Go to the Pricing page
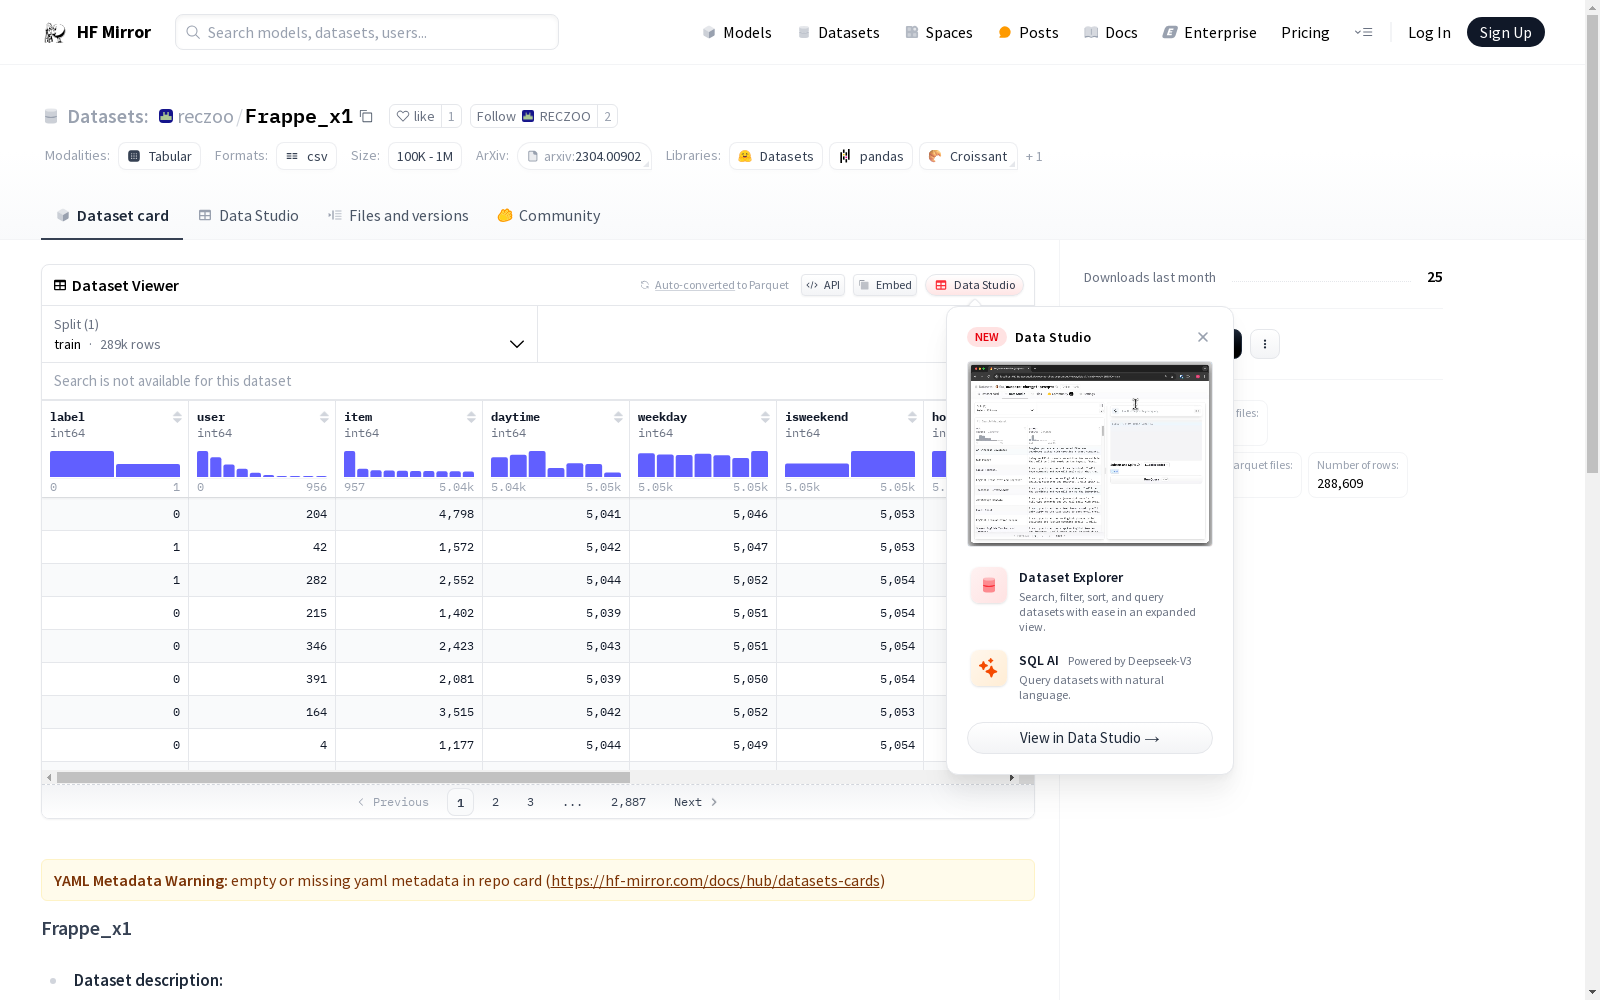Screen dimensions: 1600x1000 pyautogui.click(x=1305, y=33)
